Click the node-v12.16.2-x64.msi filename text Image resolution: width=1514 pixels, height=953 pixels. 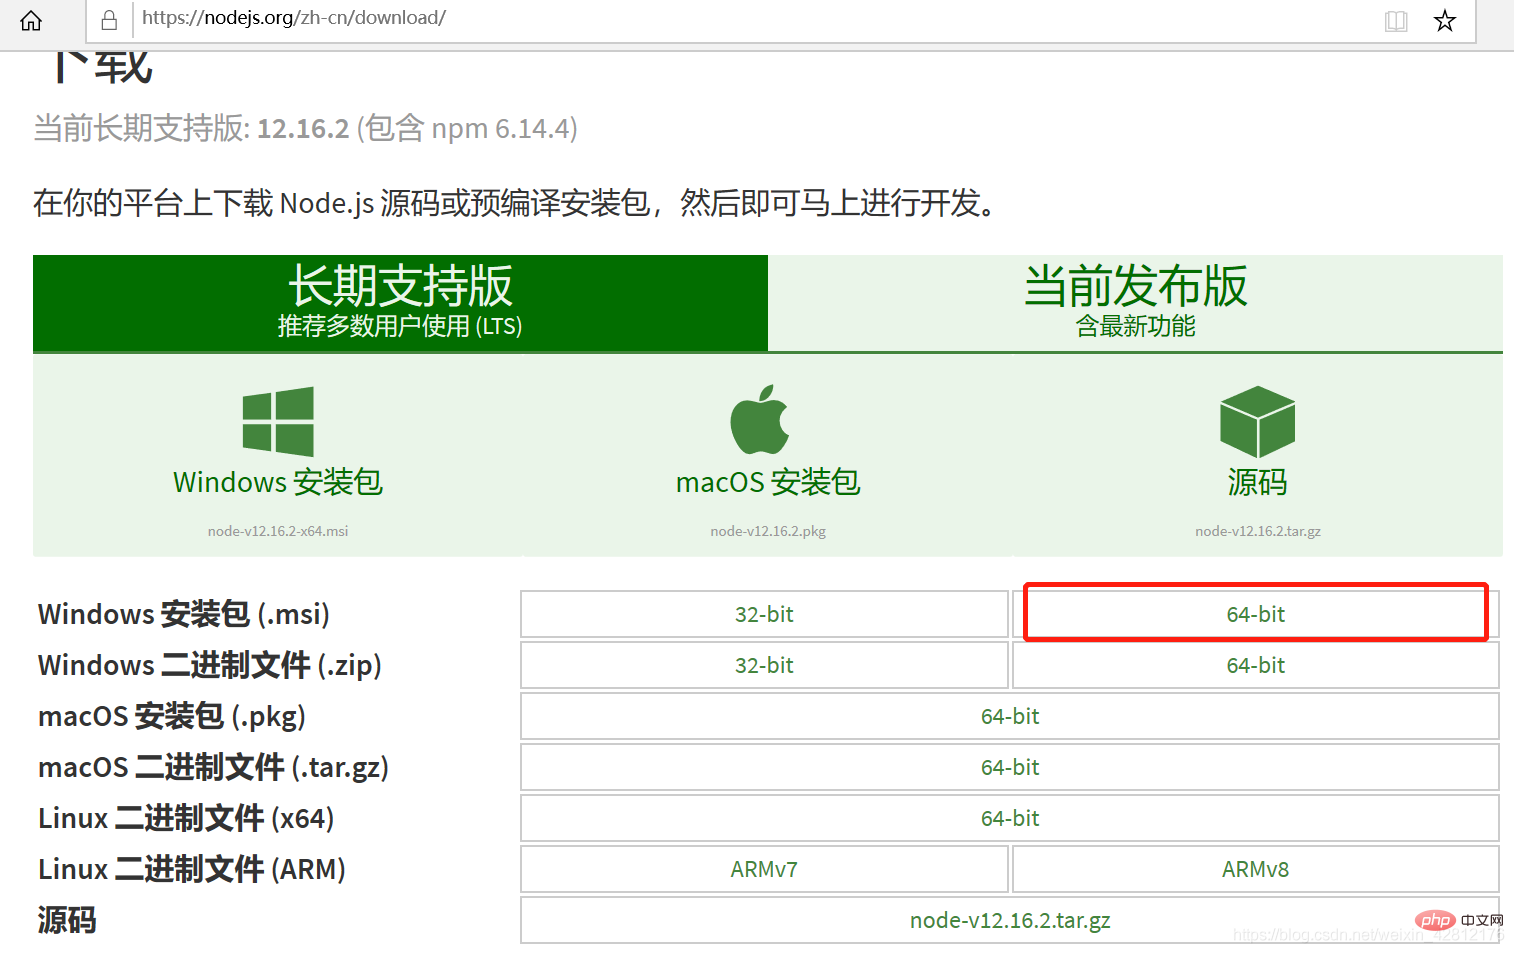[278, 531]
